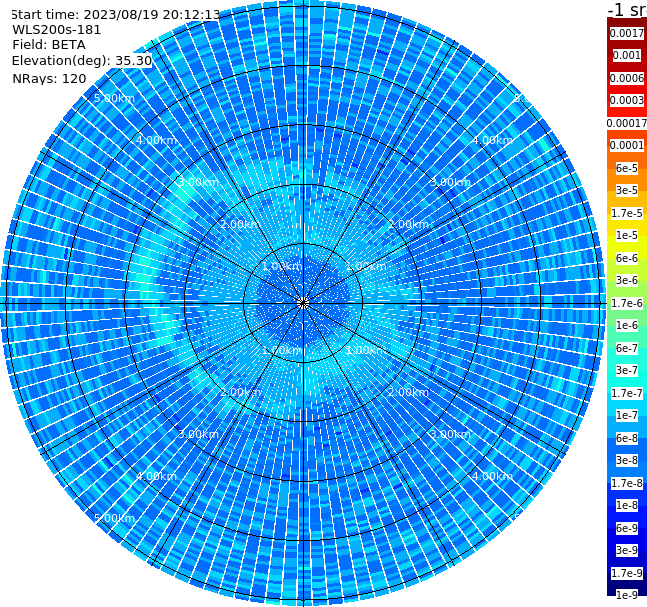The width and height of the screenshot is (647, 607).
Task: Pick the 0.0003 colorbar label
Action: coord(627,100)
